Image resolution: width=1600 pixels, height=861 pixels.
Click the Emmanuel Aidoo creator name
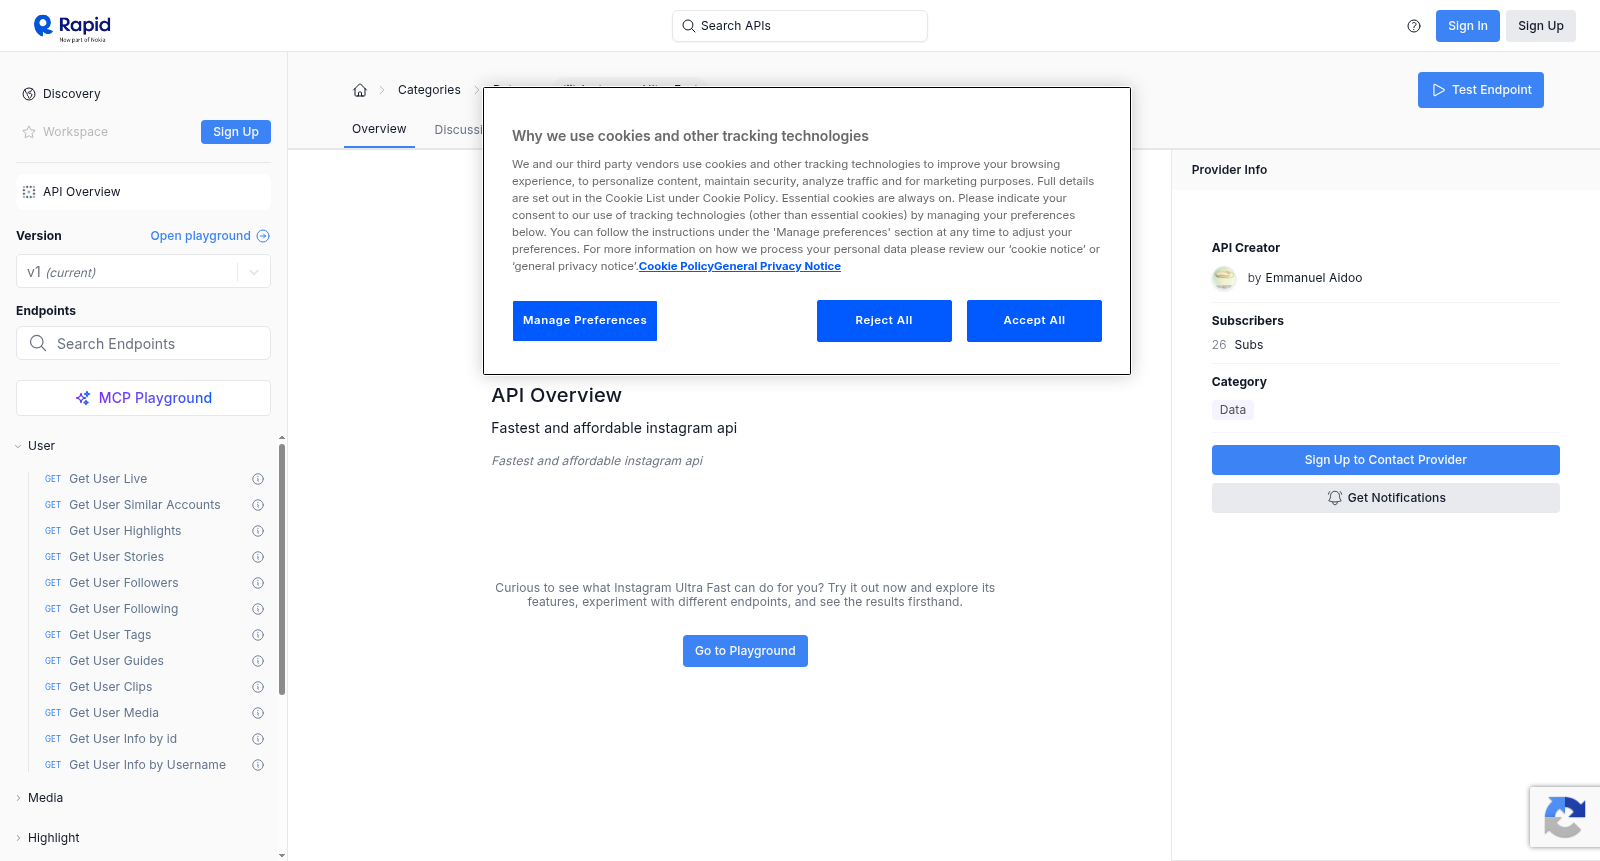[1313, 278]
